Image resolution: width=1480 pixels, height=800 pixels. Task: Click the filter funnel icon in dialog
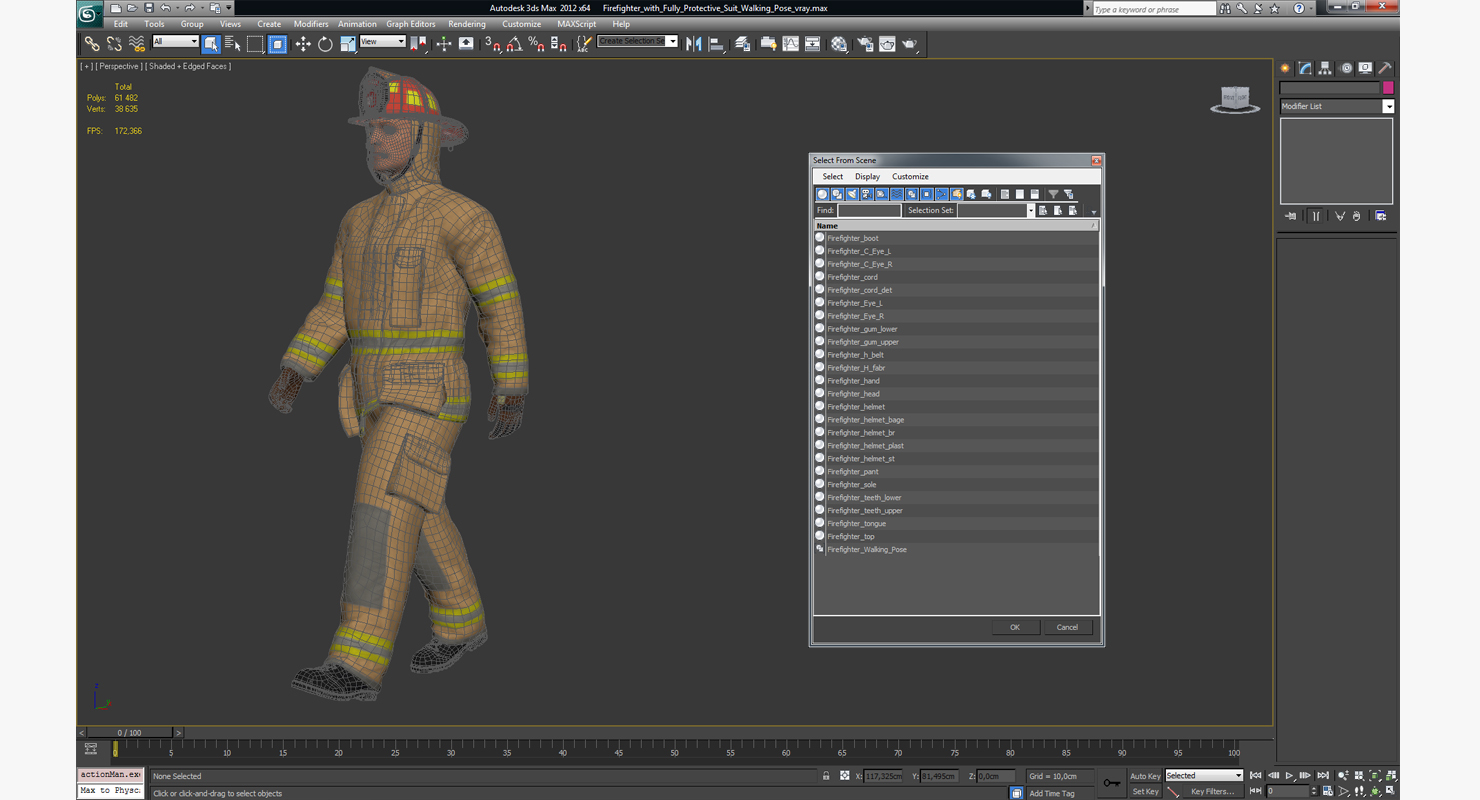1053,194
